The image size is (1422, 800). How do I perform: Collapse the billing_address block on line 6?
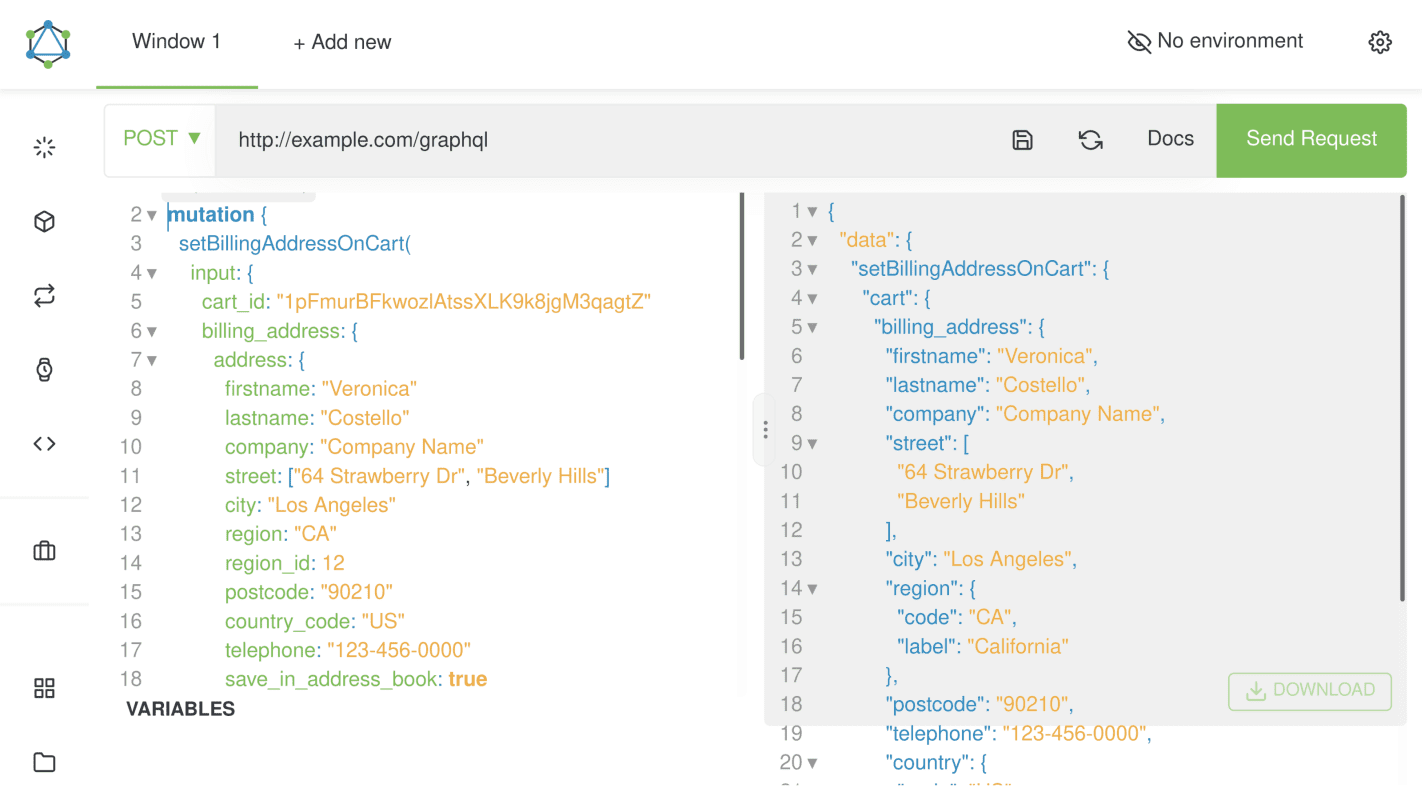click(x=152, y=331)
